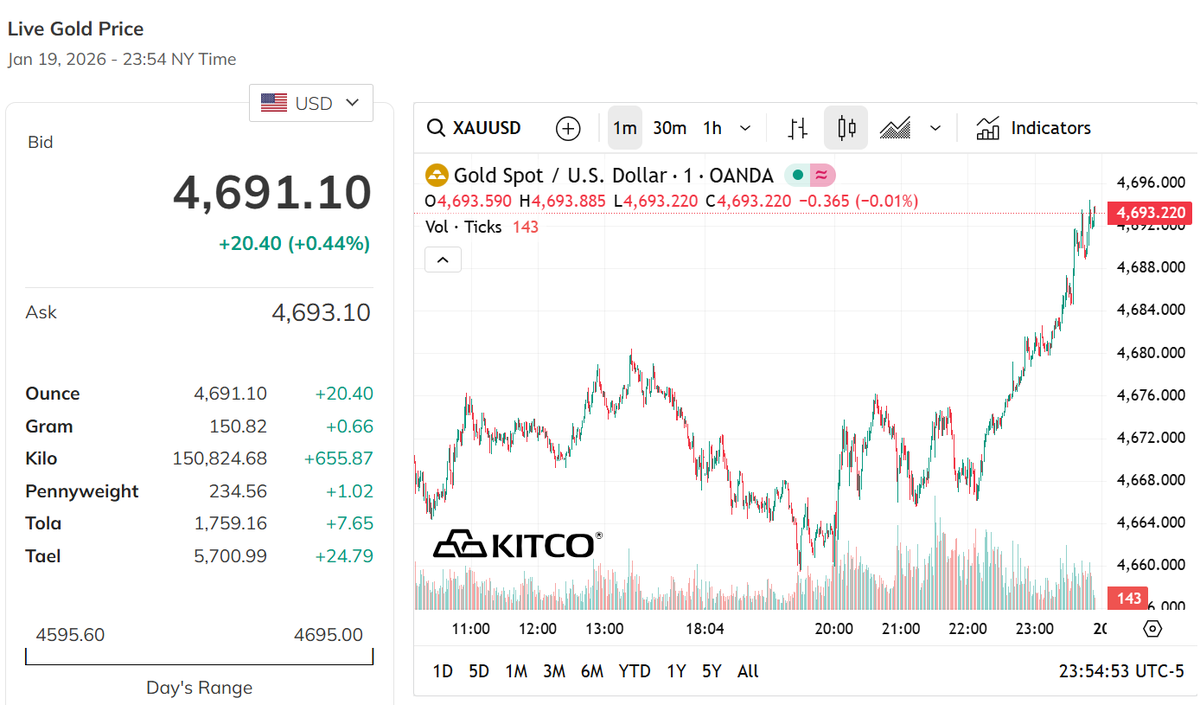Switch chart style to bars
This screenshot has height=705, width=1200.
pos(797,128)
